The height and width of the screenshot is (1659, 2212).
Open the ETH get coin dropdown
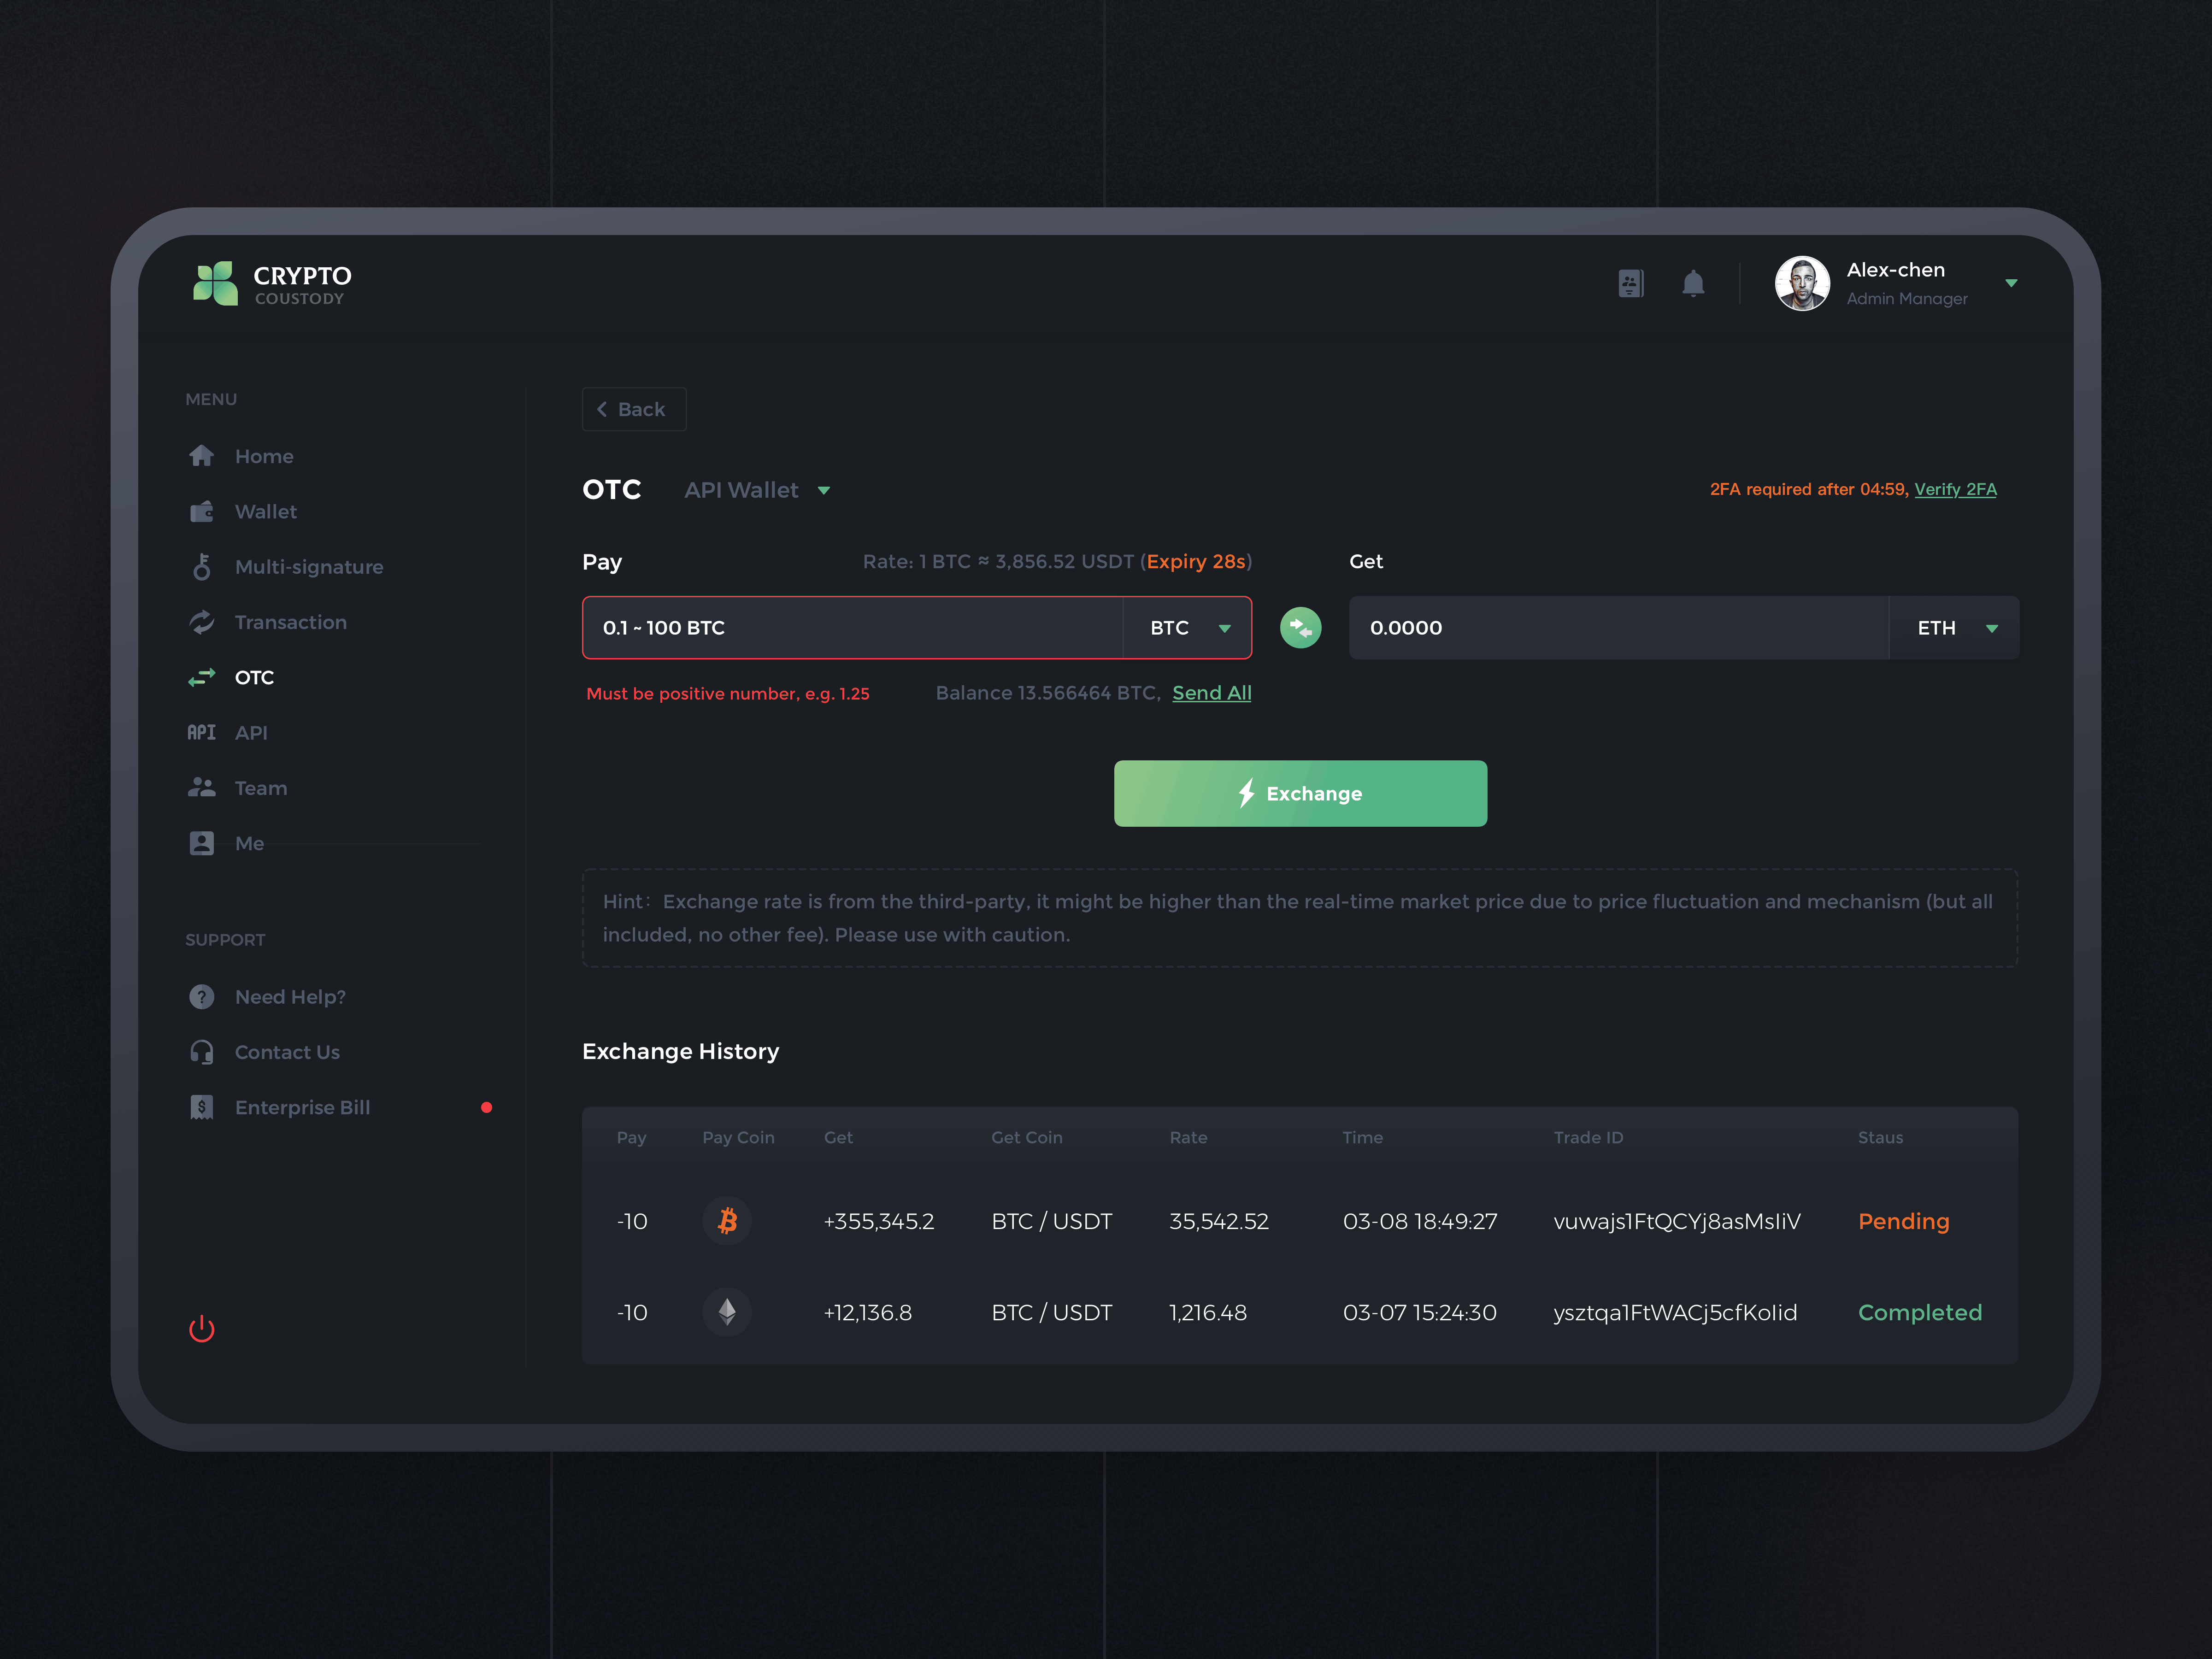coord(1955,628)
